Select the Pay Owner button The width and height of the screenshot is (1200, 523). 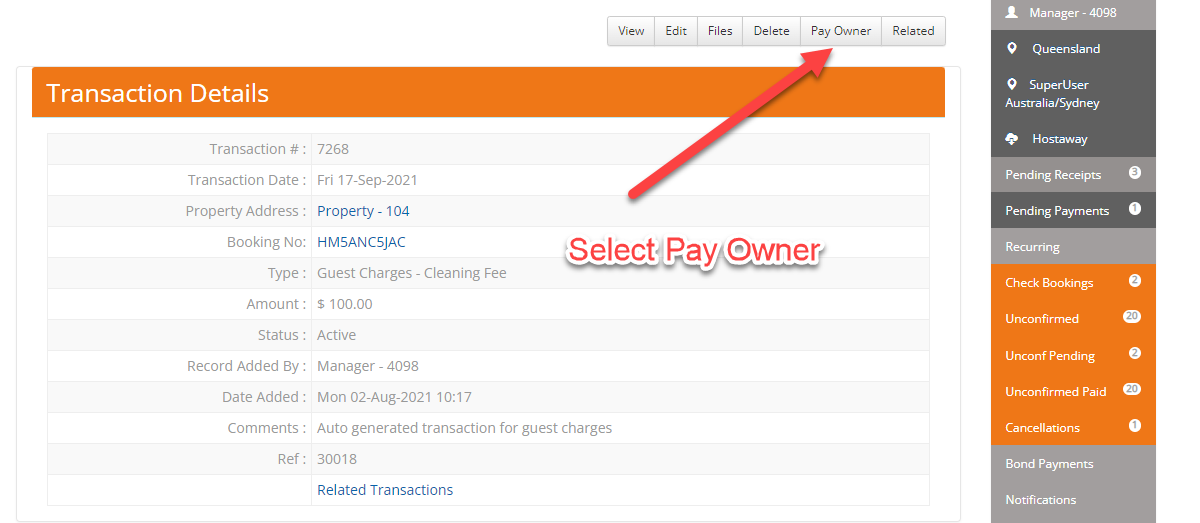(x=841, y=31)
